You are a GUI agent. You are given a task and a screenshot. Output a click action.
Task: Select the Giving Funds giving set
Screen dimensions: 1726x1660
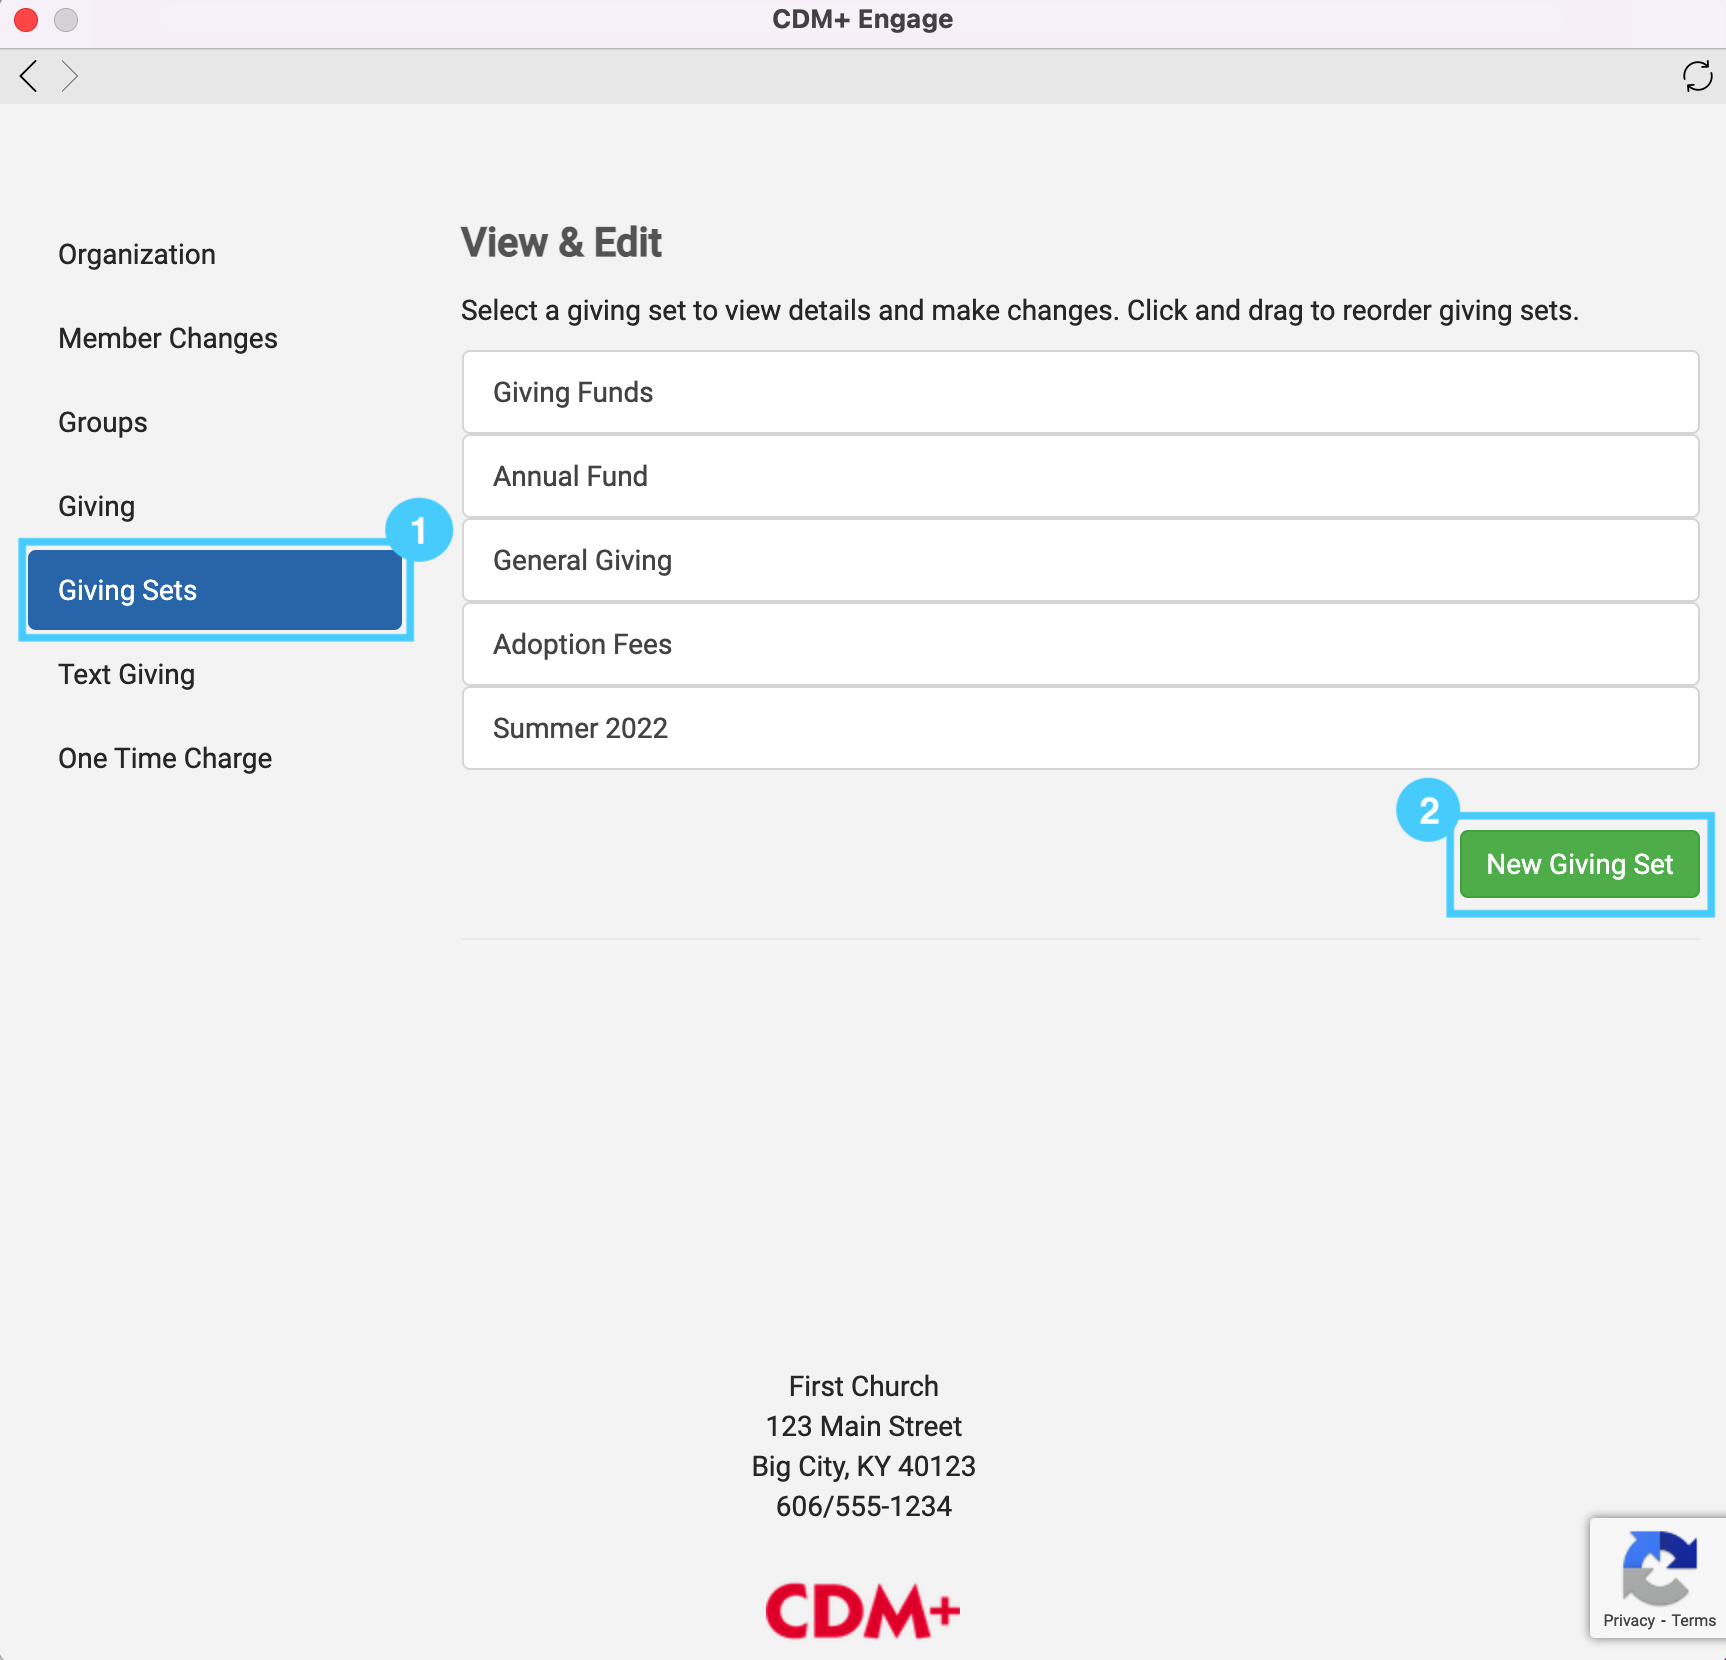1080,393
